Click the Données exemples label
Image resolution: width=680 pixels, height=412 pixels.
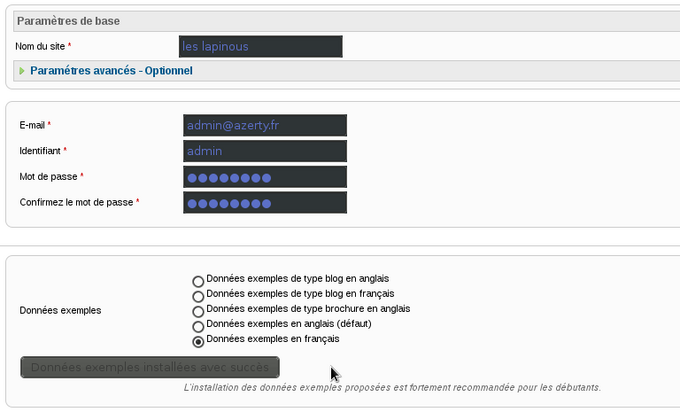(x=60, y=311)
